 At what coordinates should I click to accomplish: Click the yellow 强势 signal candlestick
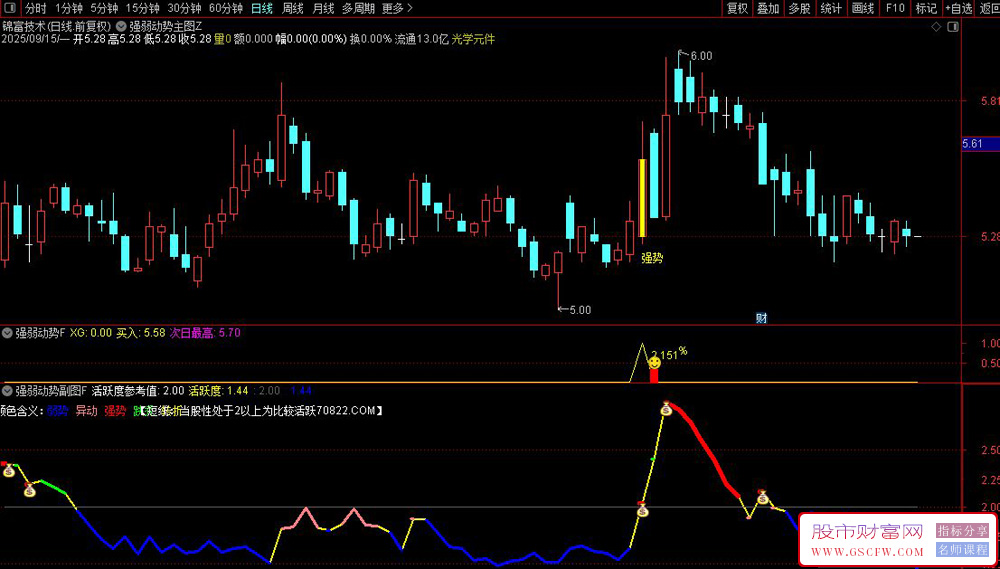pos(642,198)
